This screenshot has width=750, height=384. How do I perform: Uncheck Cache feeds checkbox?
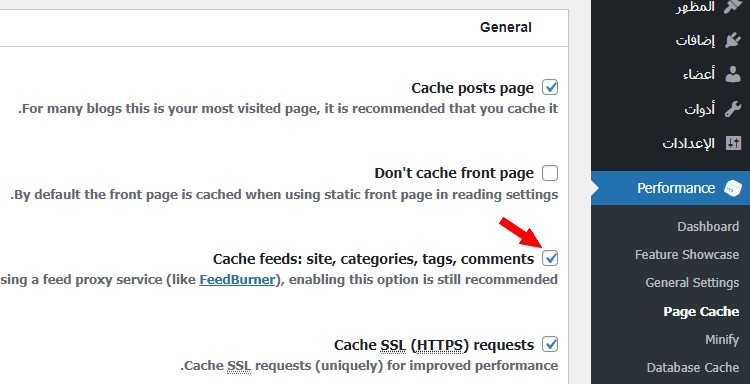pyautogui.click(x=550, y=258)
